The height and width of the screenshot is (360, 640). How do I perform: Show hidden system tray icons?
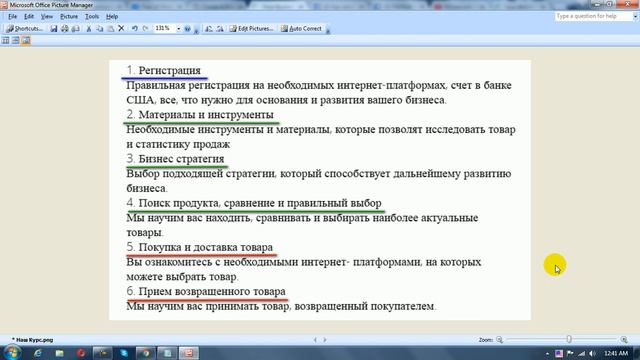pyautogui.click(x=547, y=353)
